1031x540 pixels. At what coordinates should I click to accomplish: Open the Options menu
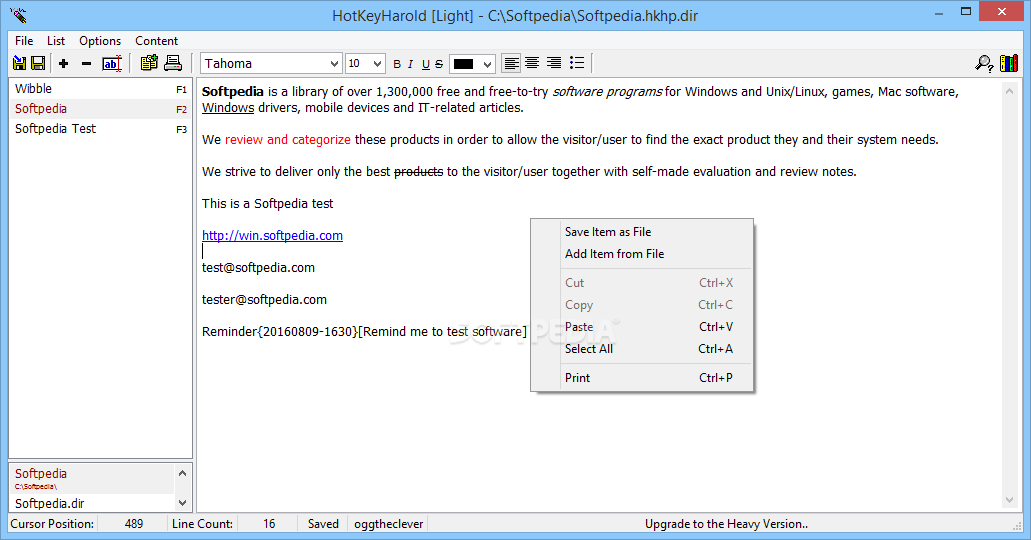pyautogui.click(x=100, y=41)
